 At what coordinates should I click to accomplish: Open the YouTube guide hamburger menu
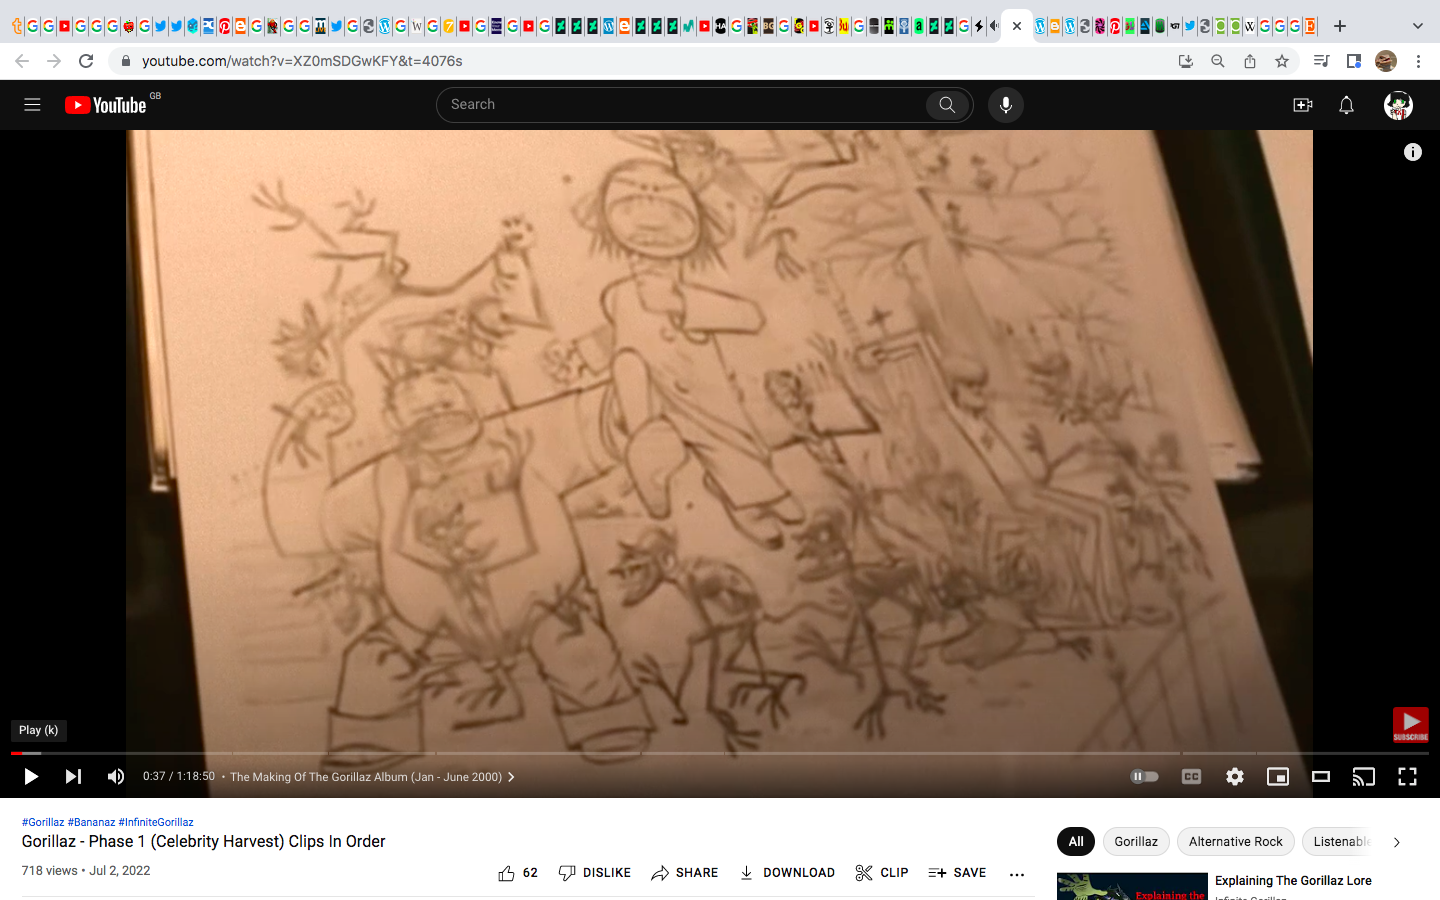[x=32, y=105]
